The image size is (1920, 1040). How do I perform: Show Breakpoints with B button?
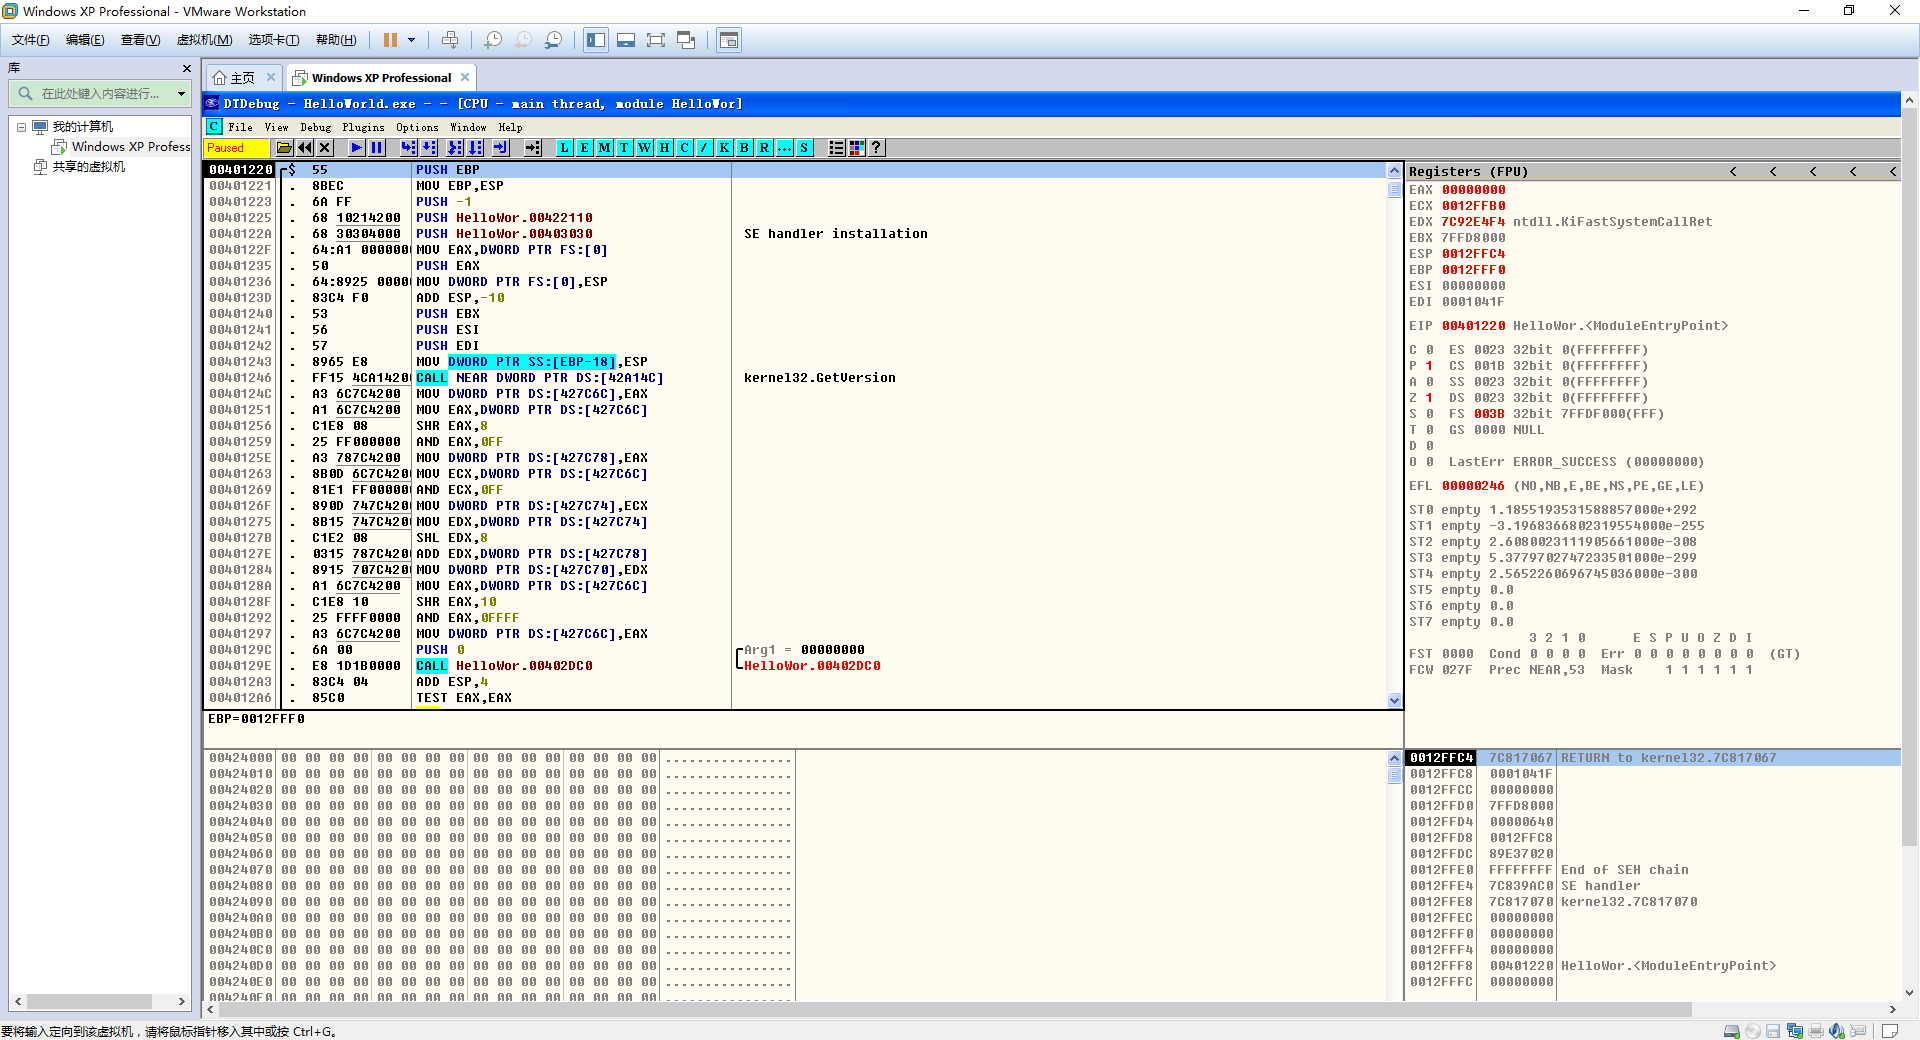coord(745,148)
